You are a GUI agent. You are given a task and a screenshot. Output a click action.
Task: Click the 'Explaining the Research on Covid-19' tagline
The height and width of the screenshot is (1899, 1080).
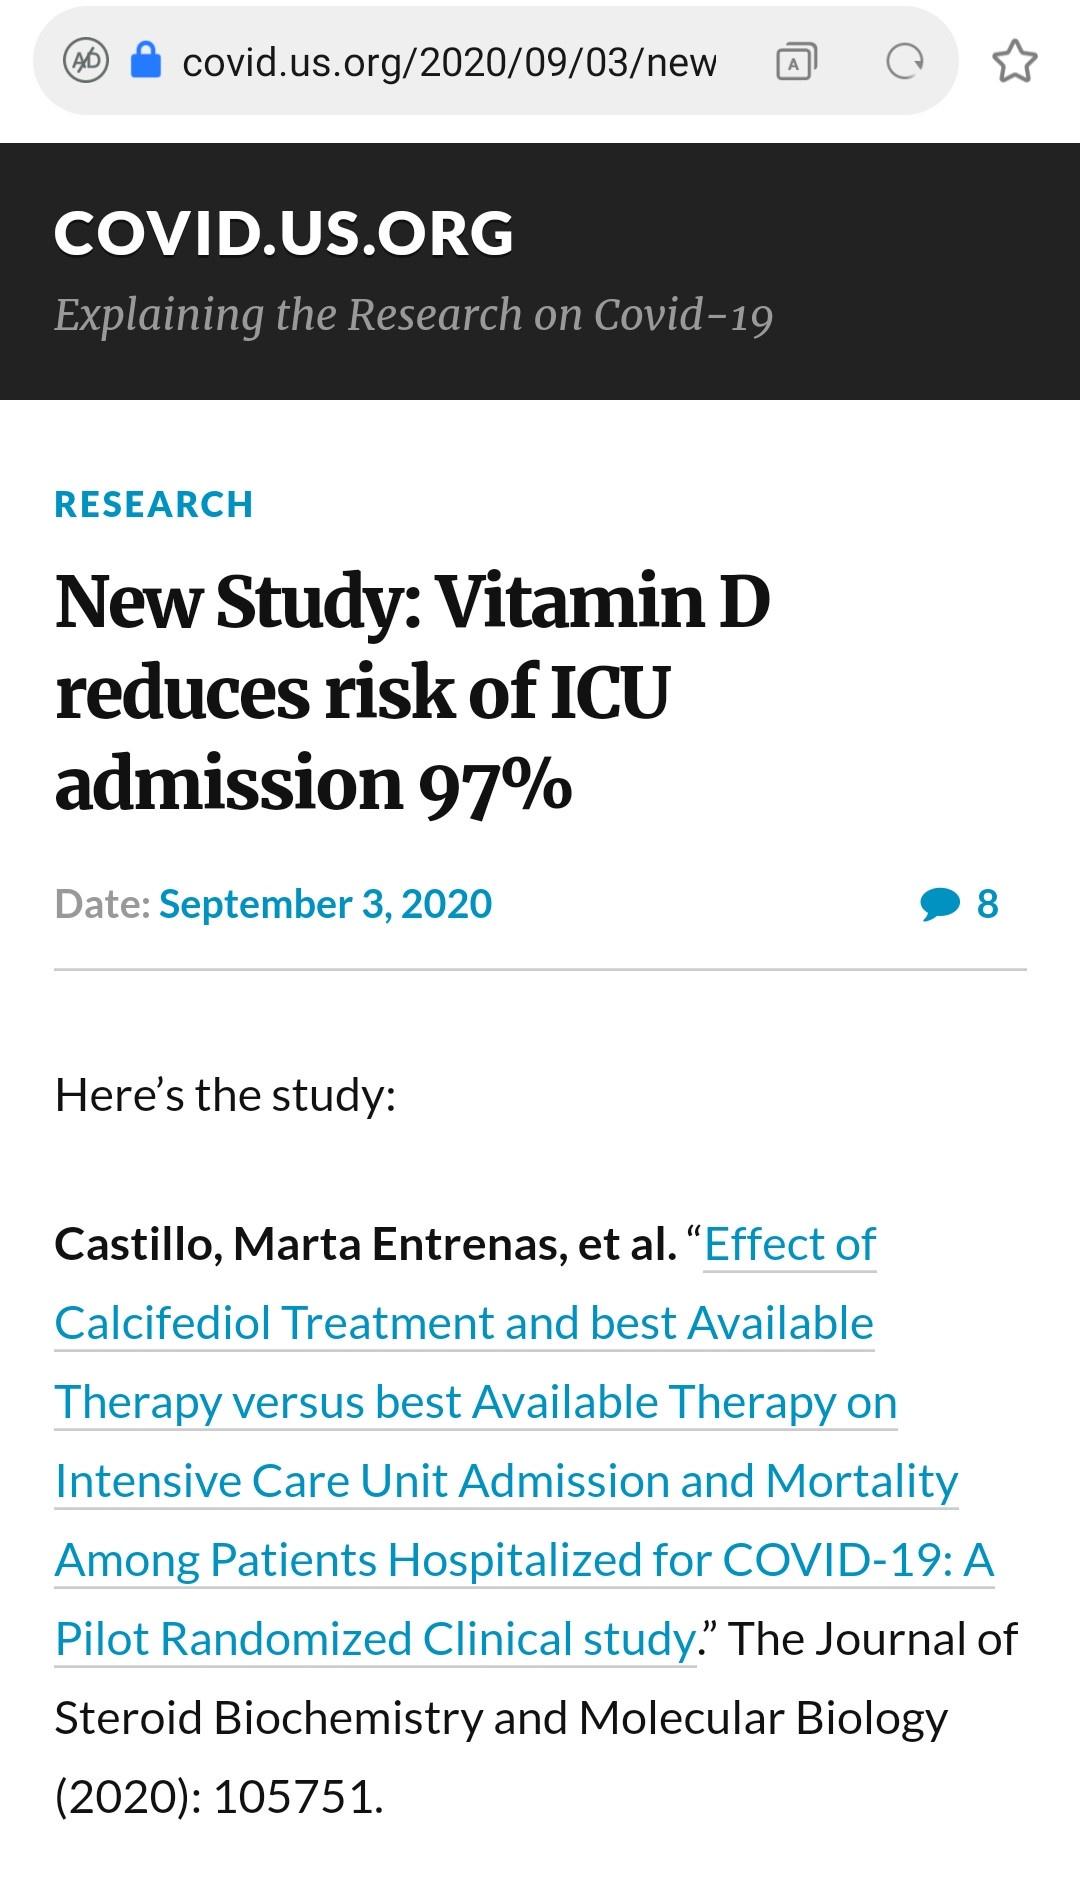coord(413,315)
